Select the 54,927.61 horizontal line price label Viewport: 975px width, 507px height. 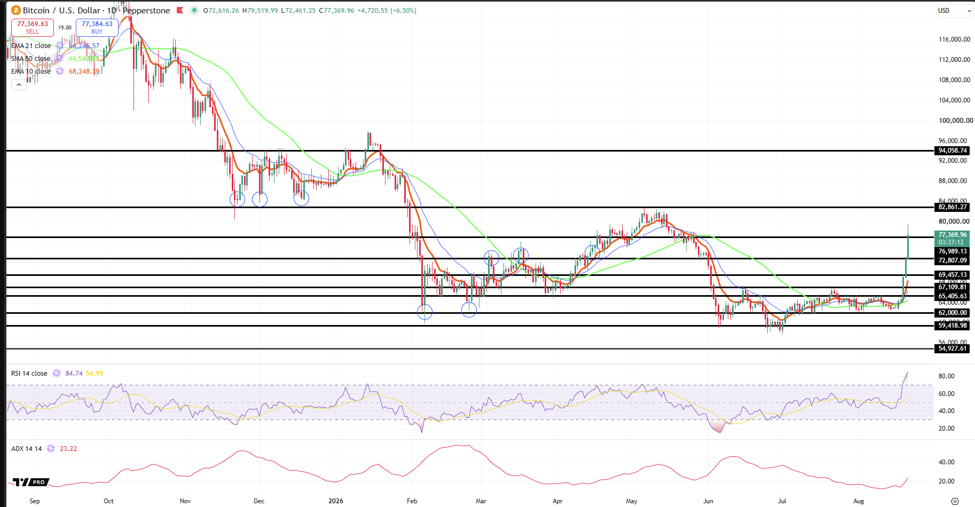[952, 348]
